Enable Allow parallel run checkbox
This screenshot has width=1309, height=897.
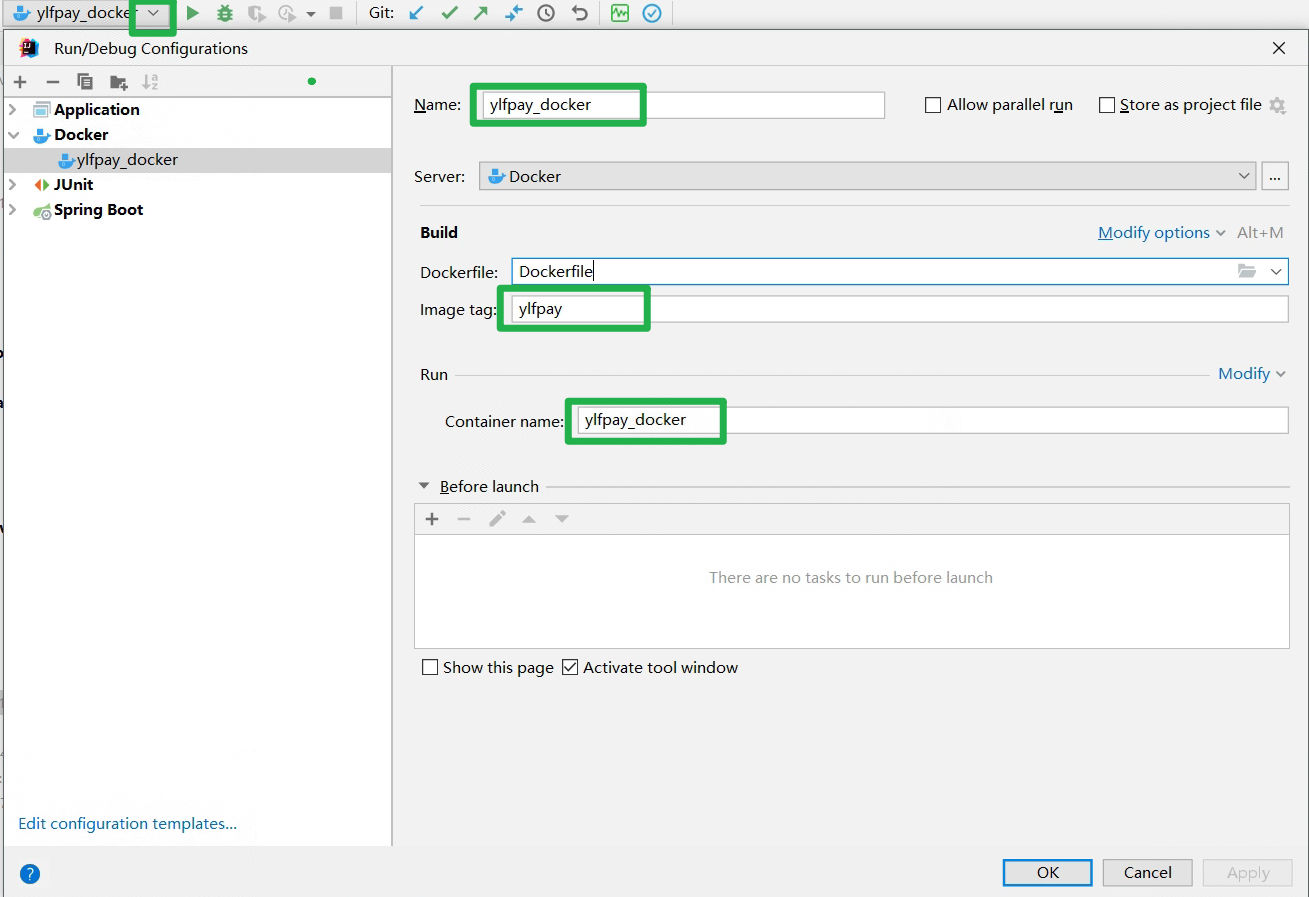933,105
